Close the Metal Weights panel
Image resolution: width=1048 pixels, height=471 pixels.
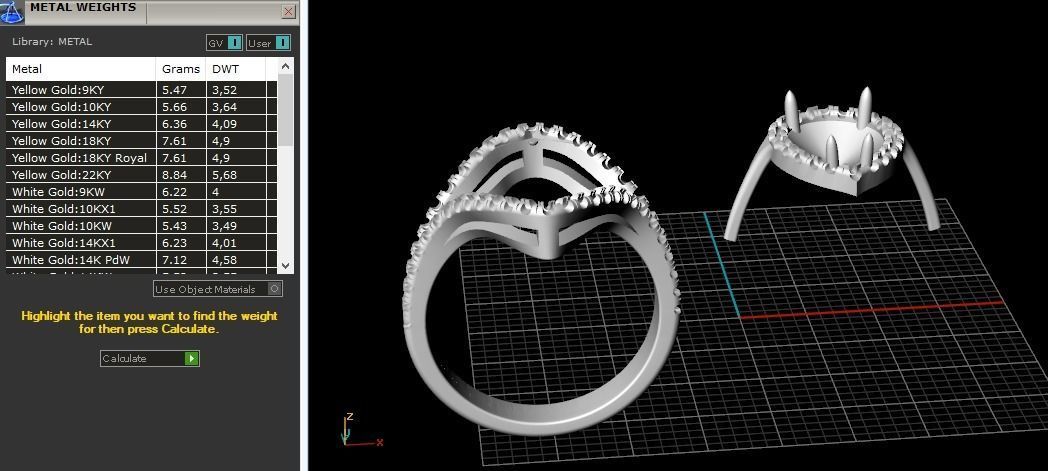click(288, 11)
